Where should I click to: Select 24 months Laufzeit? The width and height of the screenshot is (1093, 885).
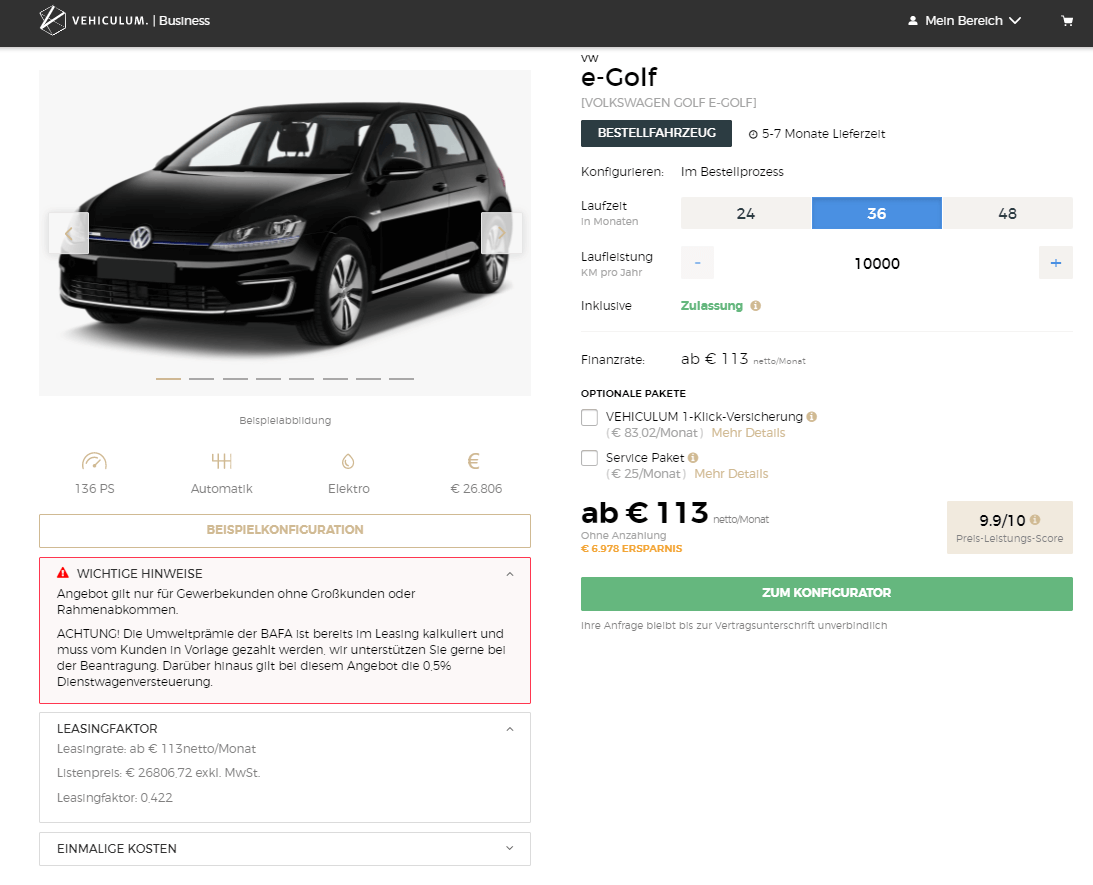tap(746, 213)
